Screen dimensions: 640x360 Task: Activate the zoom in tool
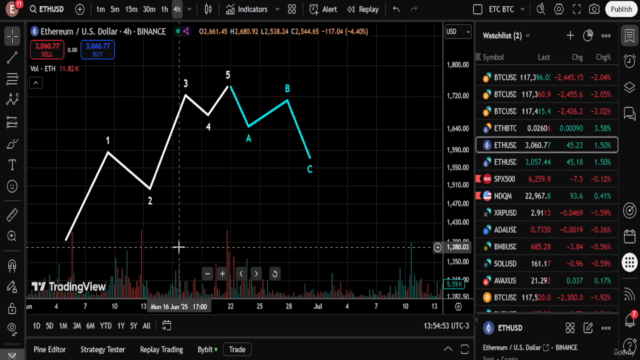(x=12, y=236)
